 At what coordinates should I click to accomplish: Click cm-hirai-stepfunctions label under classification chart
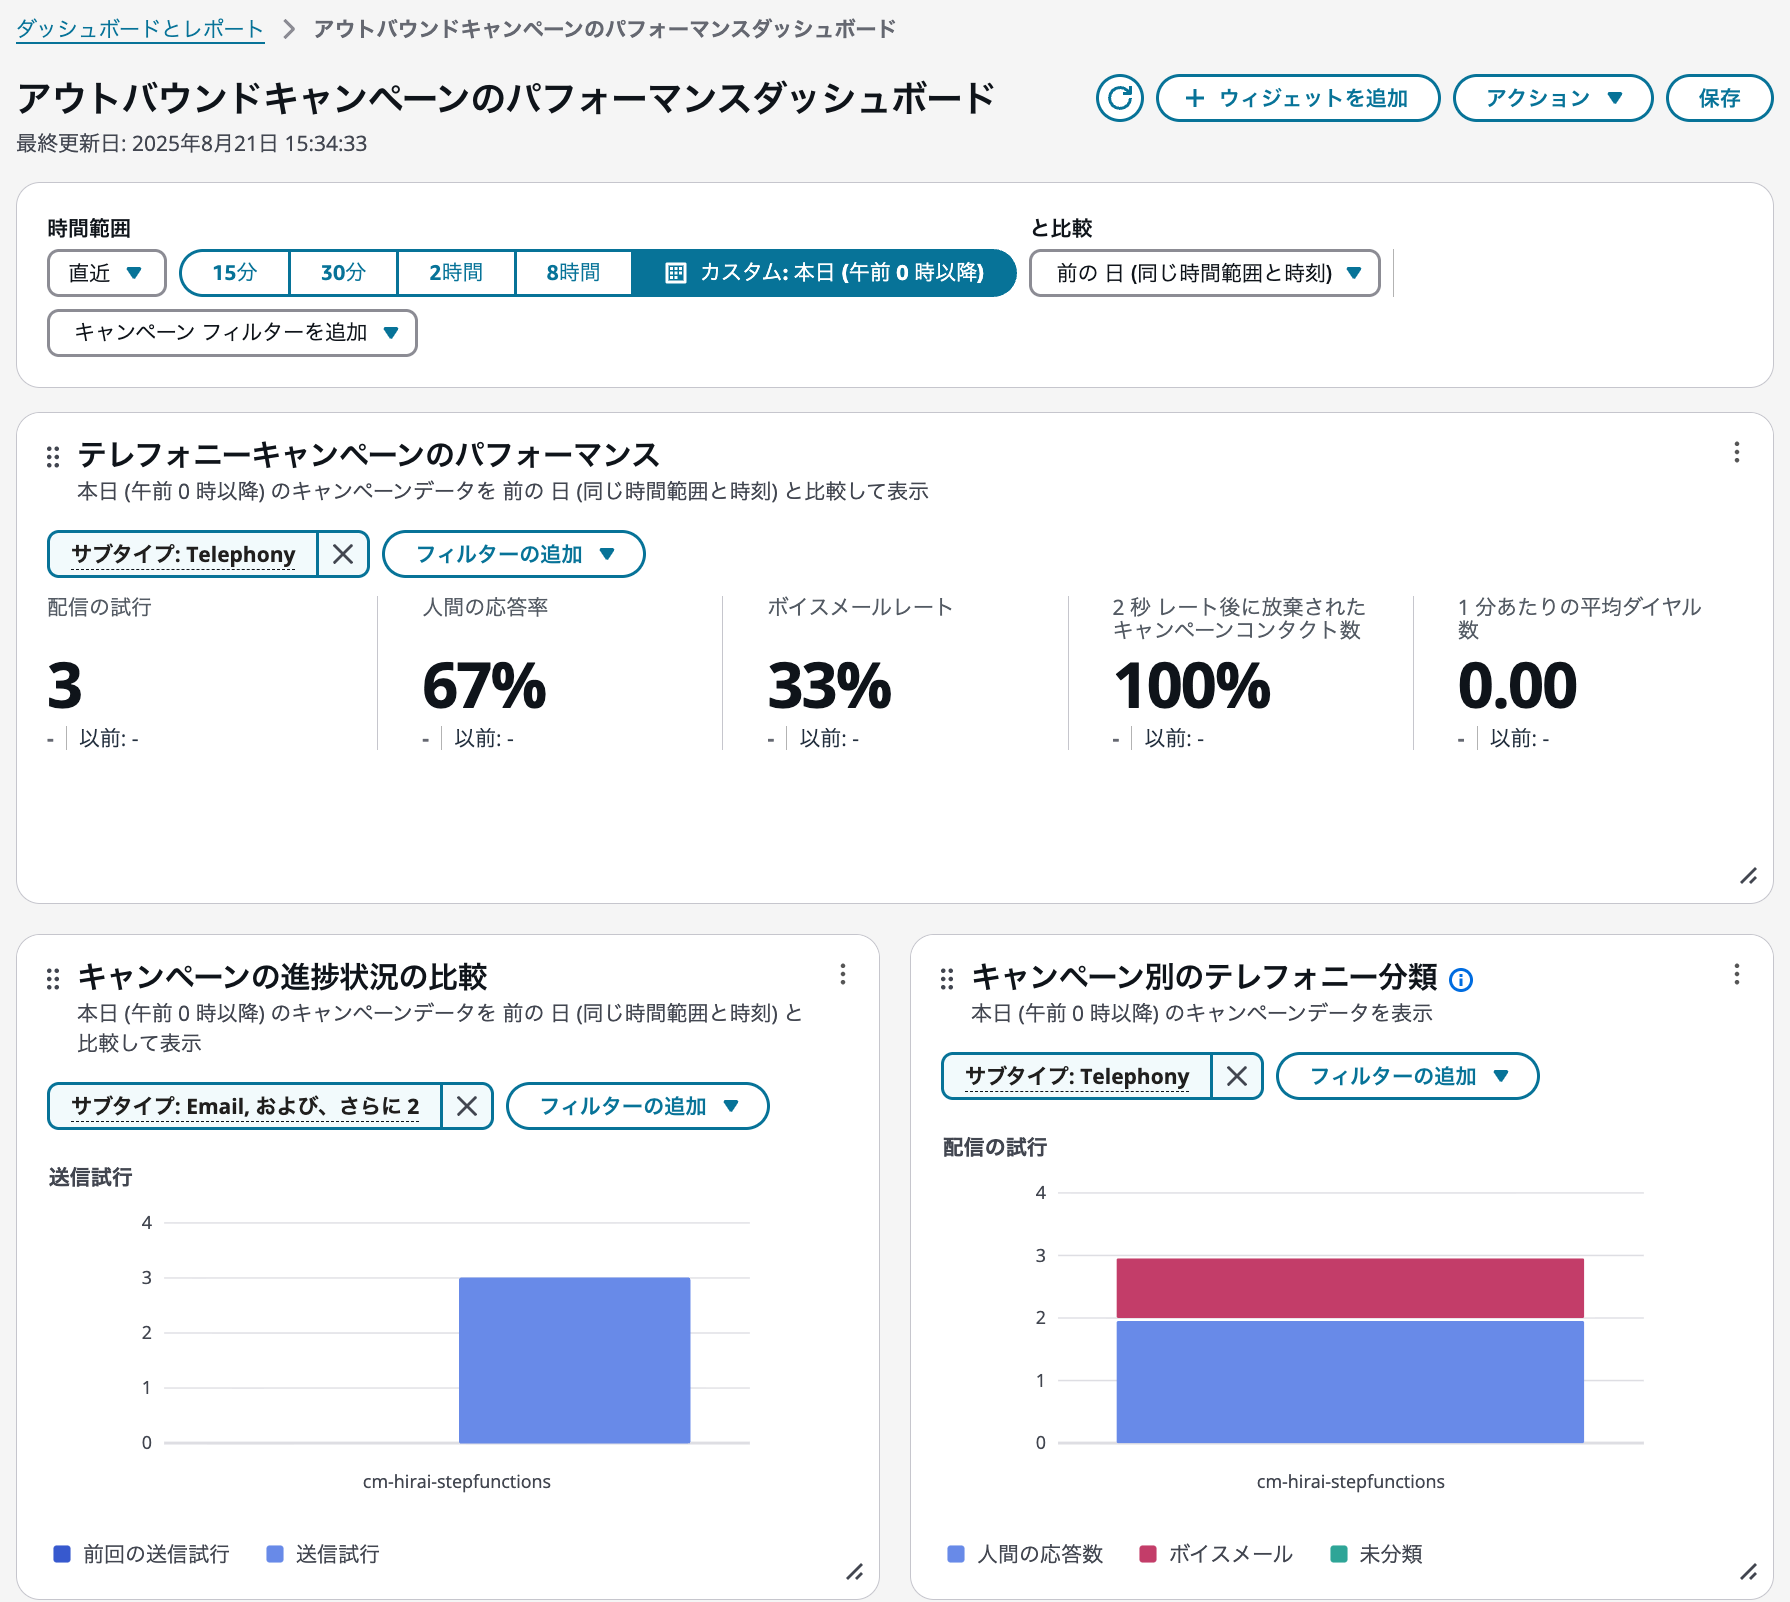click(1351, 1481)
